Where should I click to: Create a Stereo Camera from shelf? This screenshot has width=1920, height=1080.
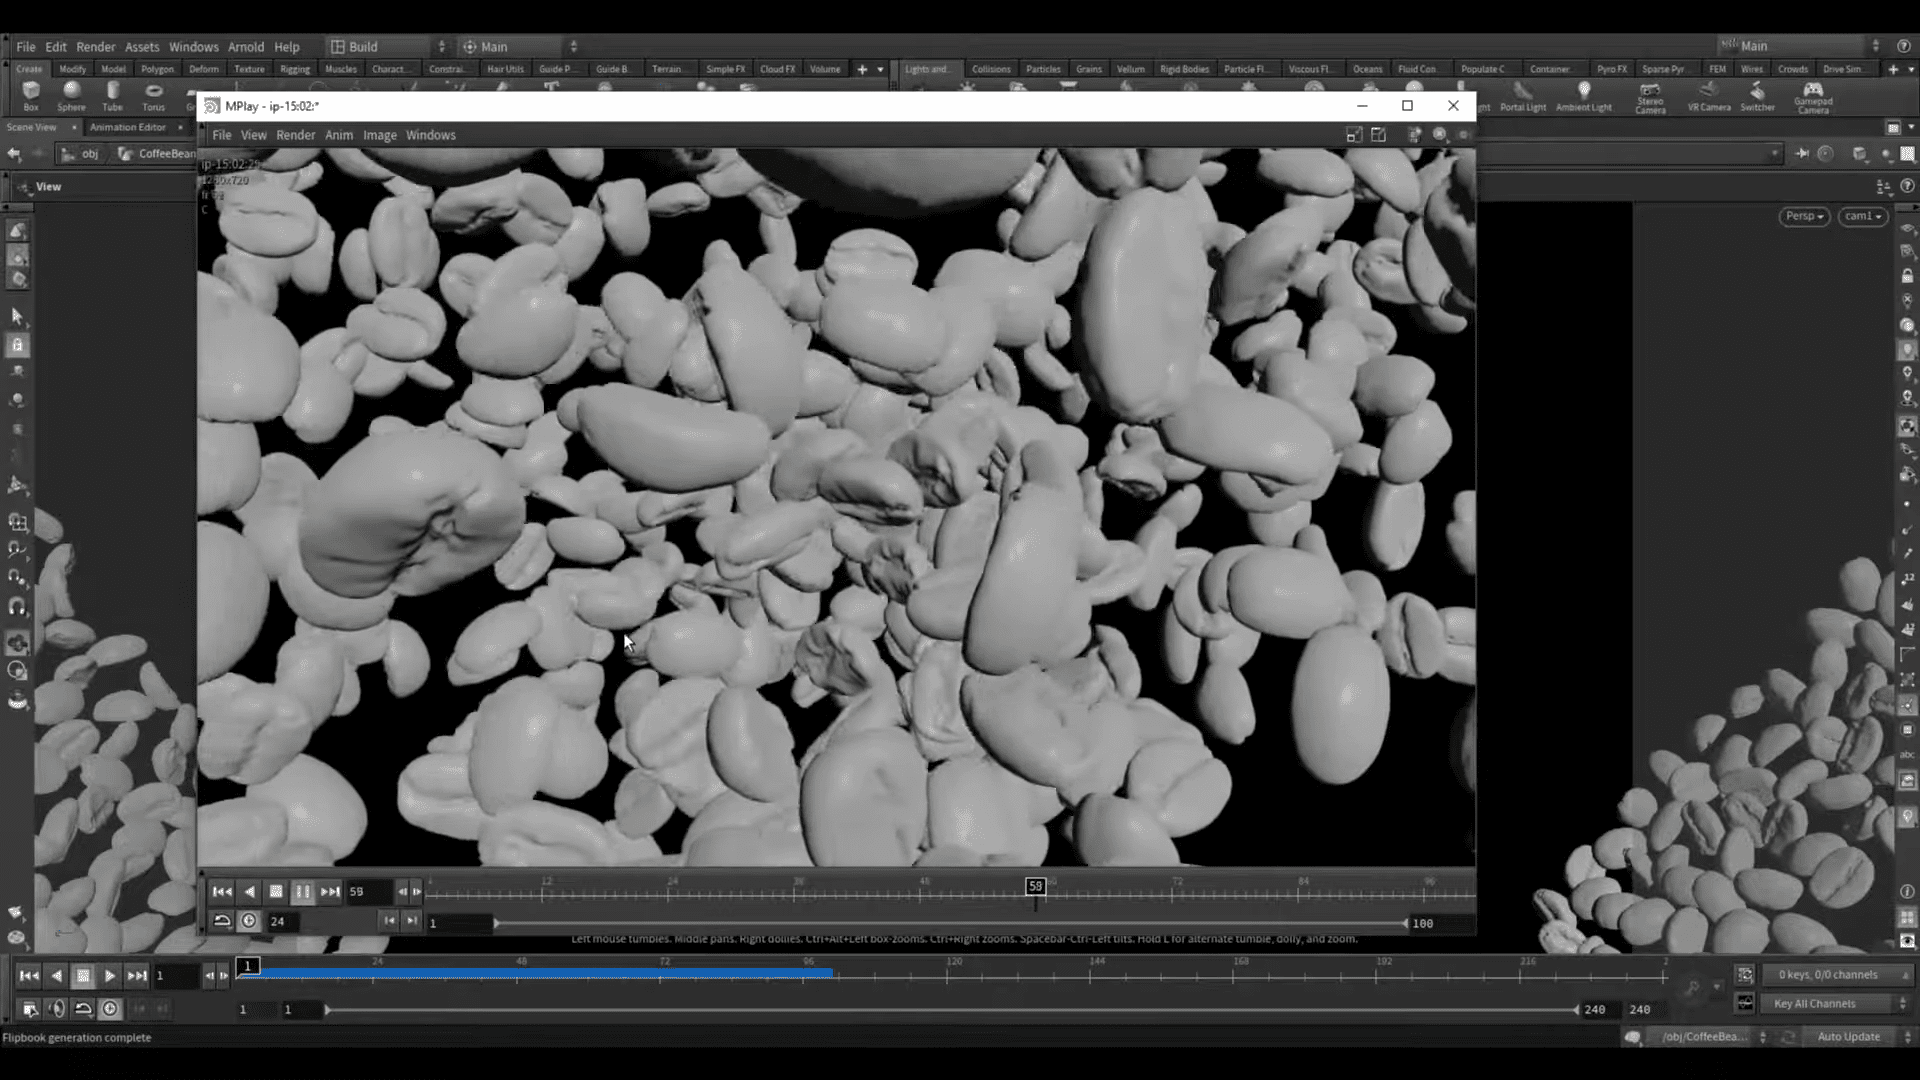pyautogui.click(x=1650, y=97)
